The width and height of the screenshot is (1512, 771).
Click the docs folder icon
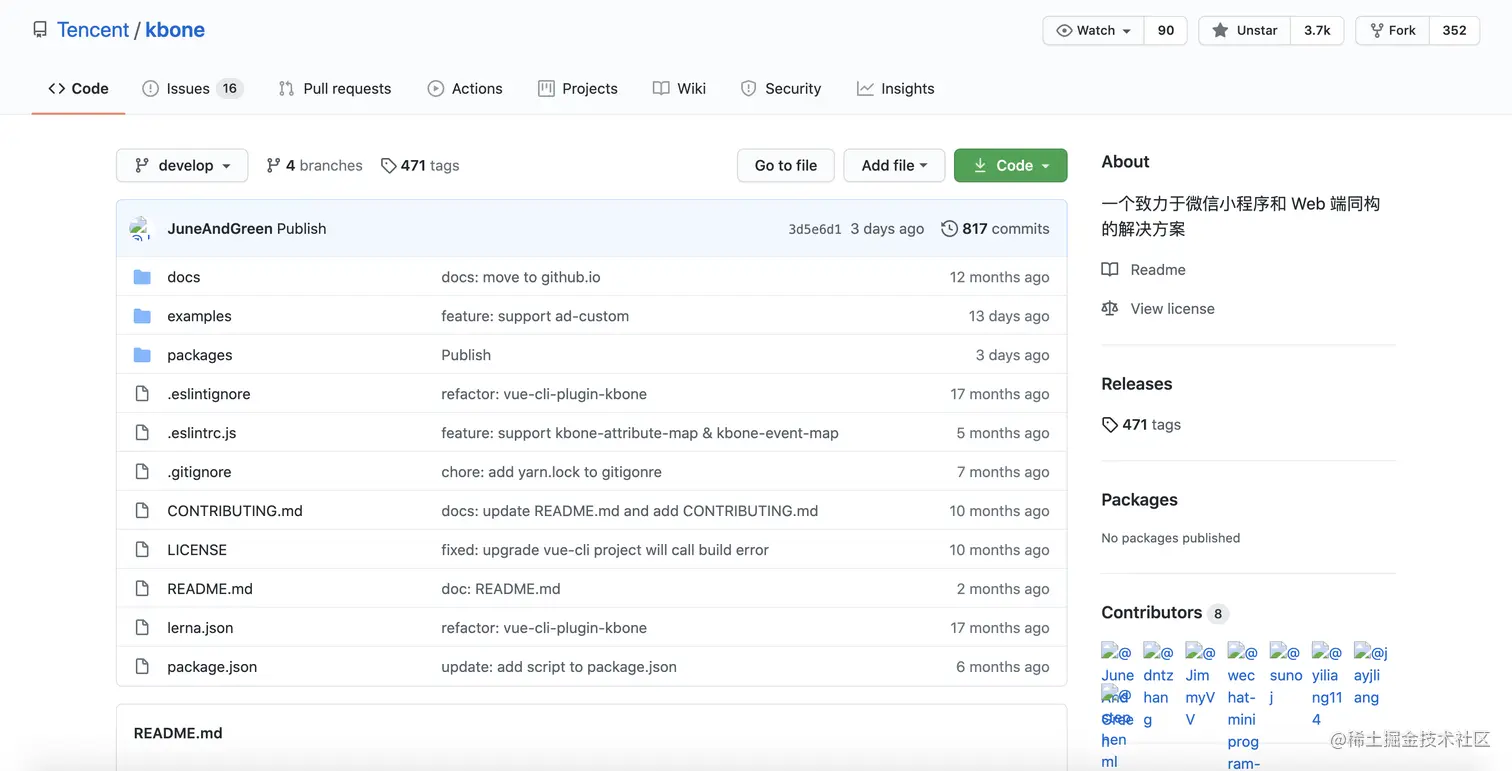coord(142,277)
